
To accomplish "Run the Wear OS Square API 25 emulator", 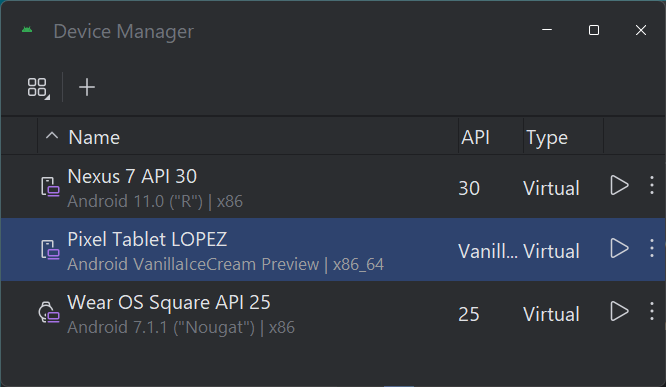I will (619, 311).
